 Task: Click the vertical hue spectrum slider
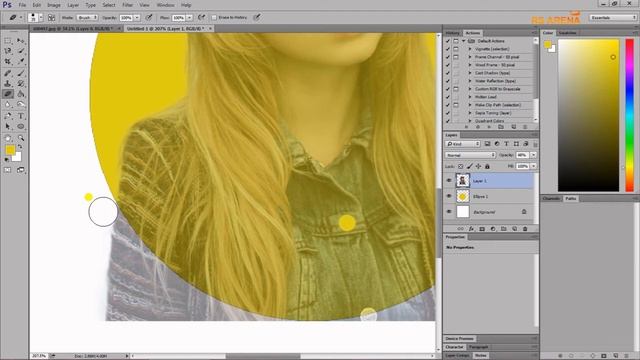[x=630, y=116]
